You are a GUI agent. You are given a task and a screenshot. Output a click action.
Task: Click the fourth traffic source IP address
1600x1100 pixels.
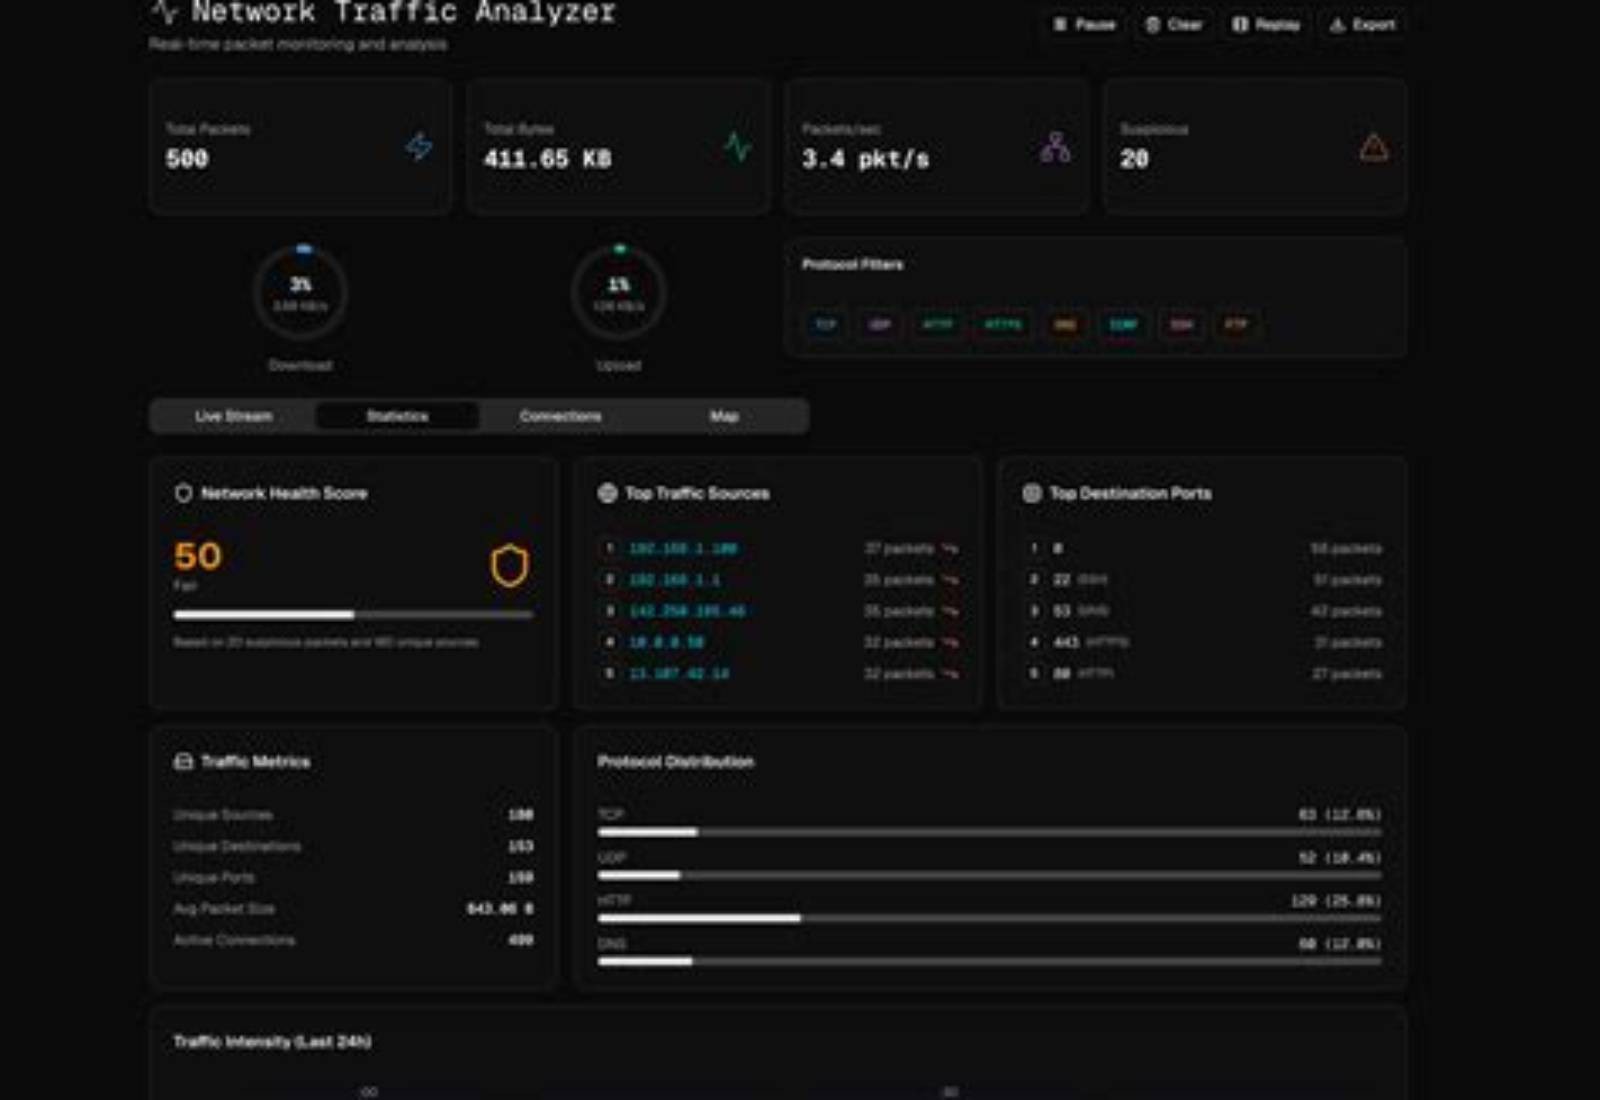click(x=667, y=642)
